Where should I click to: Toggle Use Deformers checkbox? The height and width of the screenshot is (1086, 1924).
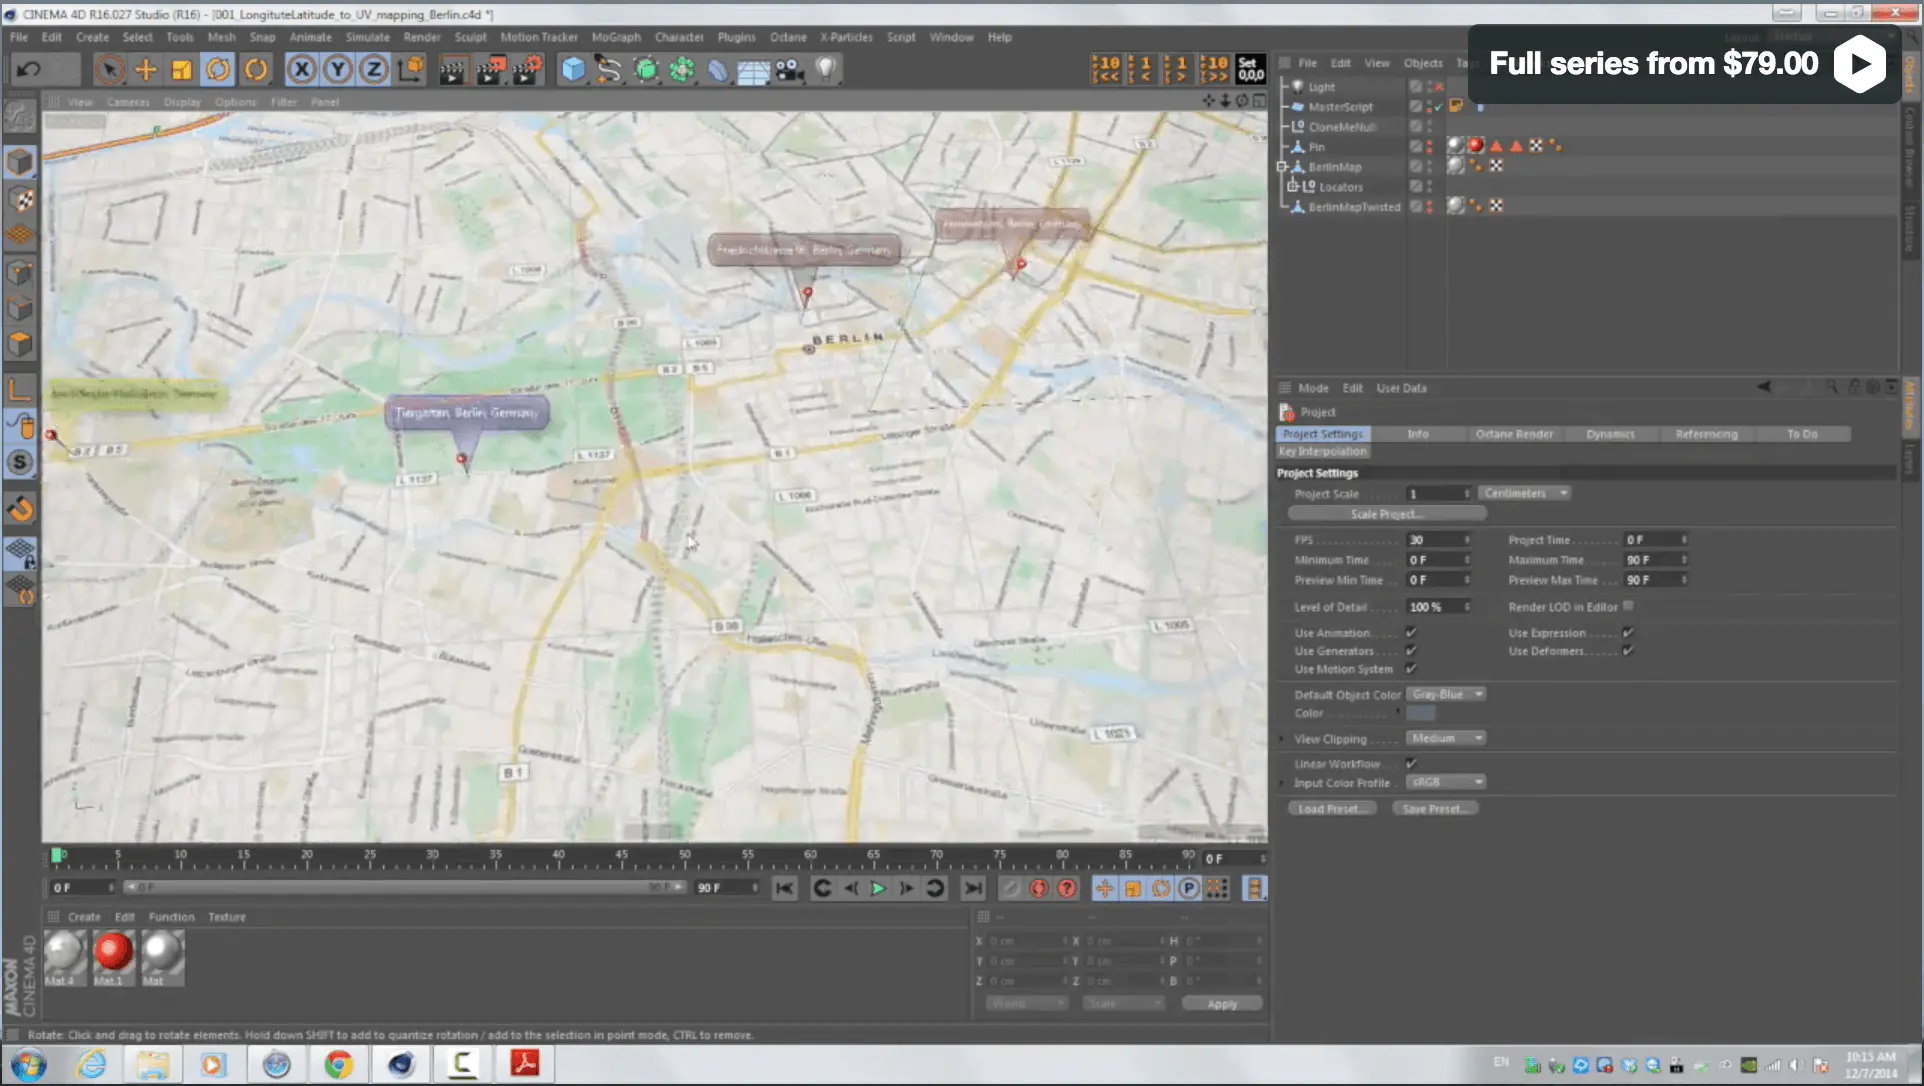click(1628, 651)
